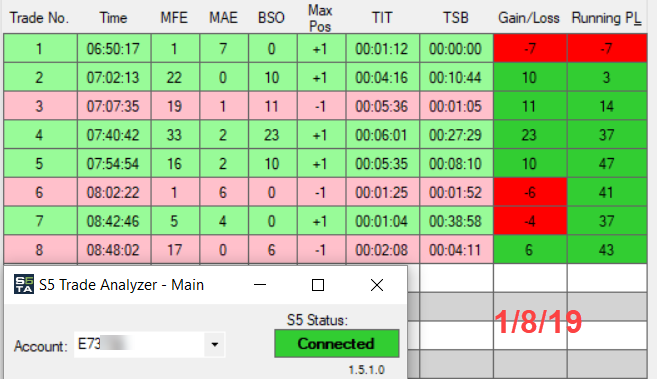Click Gain/Loss -7 cell in trade 1
The width and height of the screenshot is (657, 379).
530,49
